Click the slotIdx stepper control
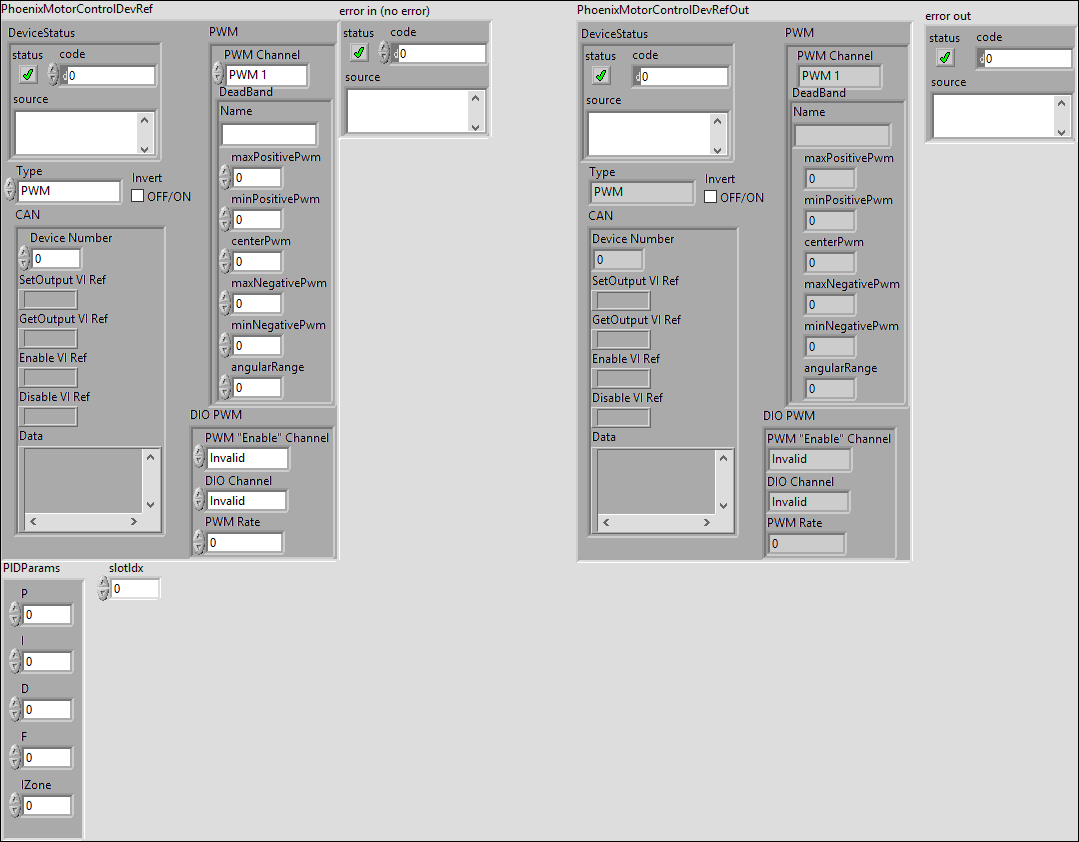The height and width of the screenshot is (842, 1079). (104, 589)
